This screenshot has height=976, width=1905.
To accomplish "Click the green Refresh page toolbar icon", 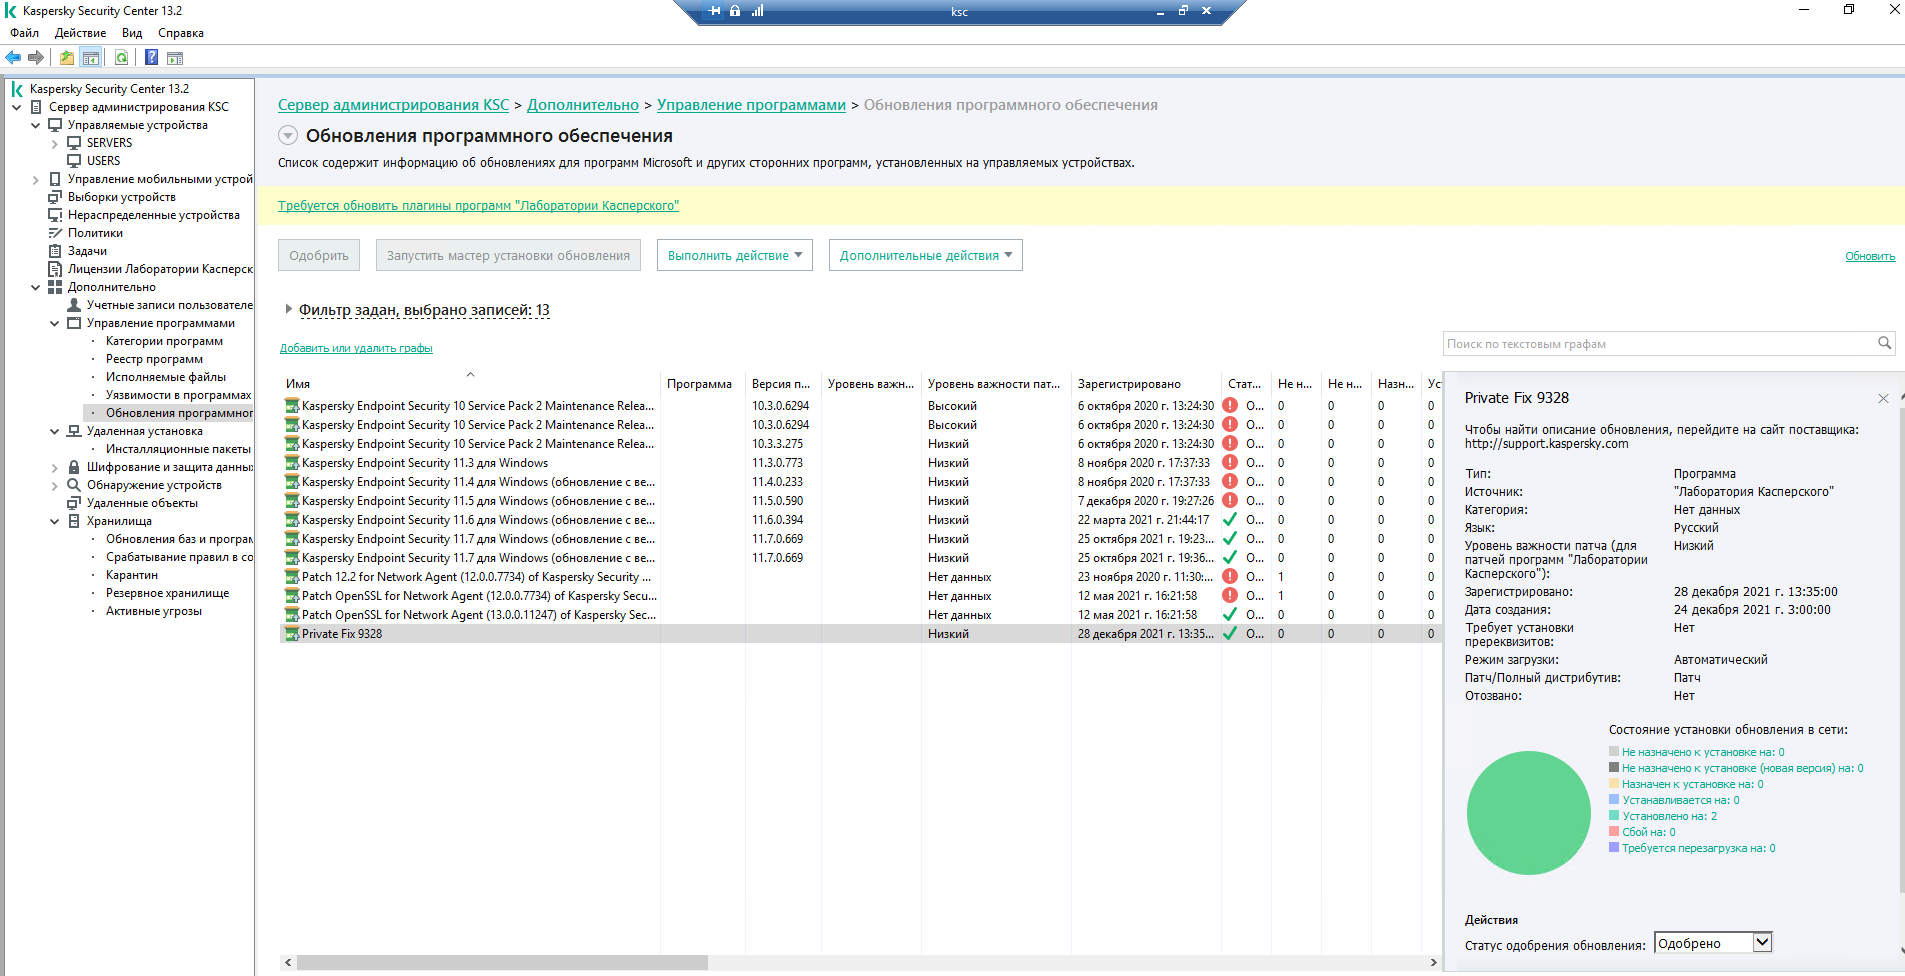I will (121, 58).
